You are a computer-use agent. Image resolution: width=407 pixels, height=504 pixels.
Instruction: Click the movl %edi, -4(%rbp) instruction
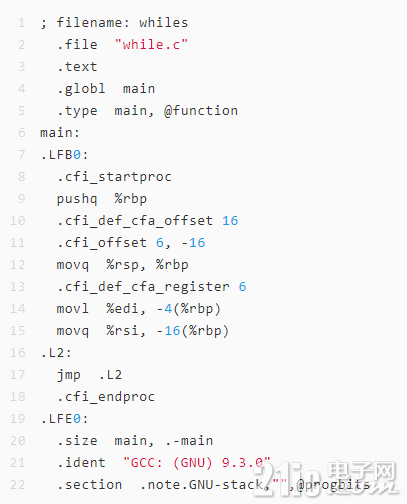138,309
